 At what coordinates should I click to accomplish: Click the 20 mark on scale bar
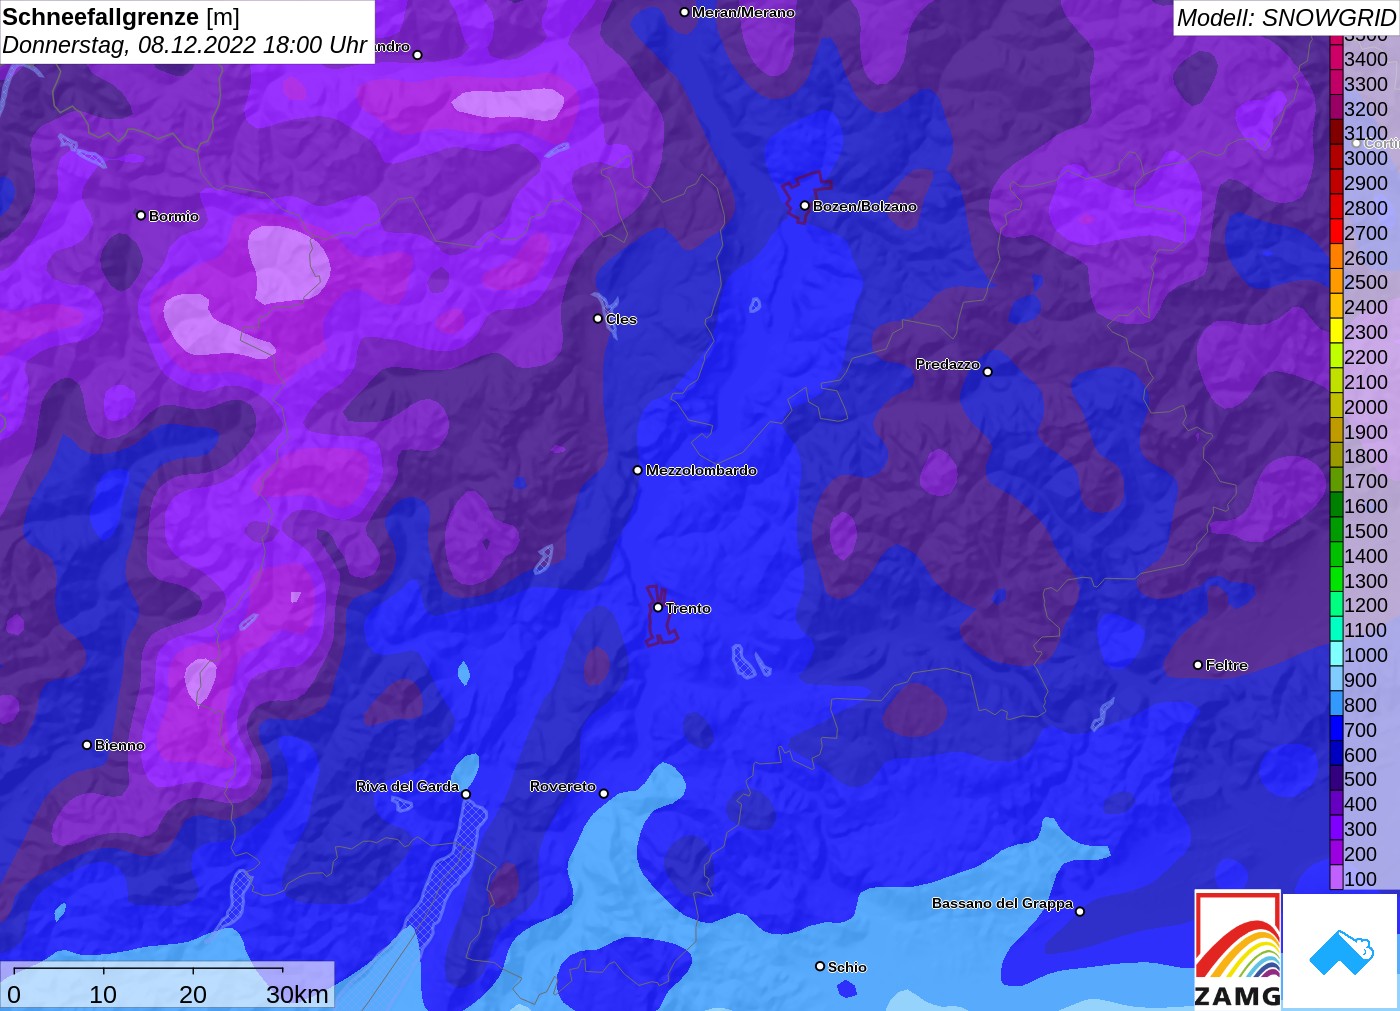click(193, 994)
